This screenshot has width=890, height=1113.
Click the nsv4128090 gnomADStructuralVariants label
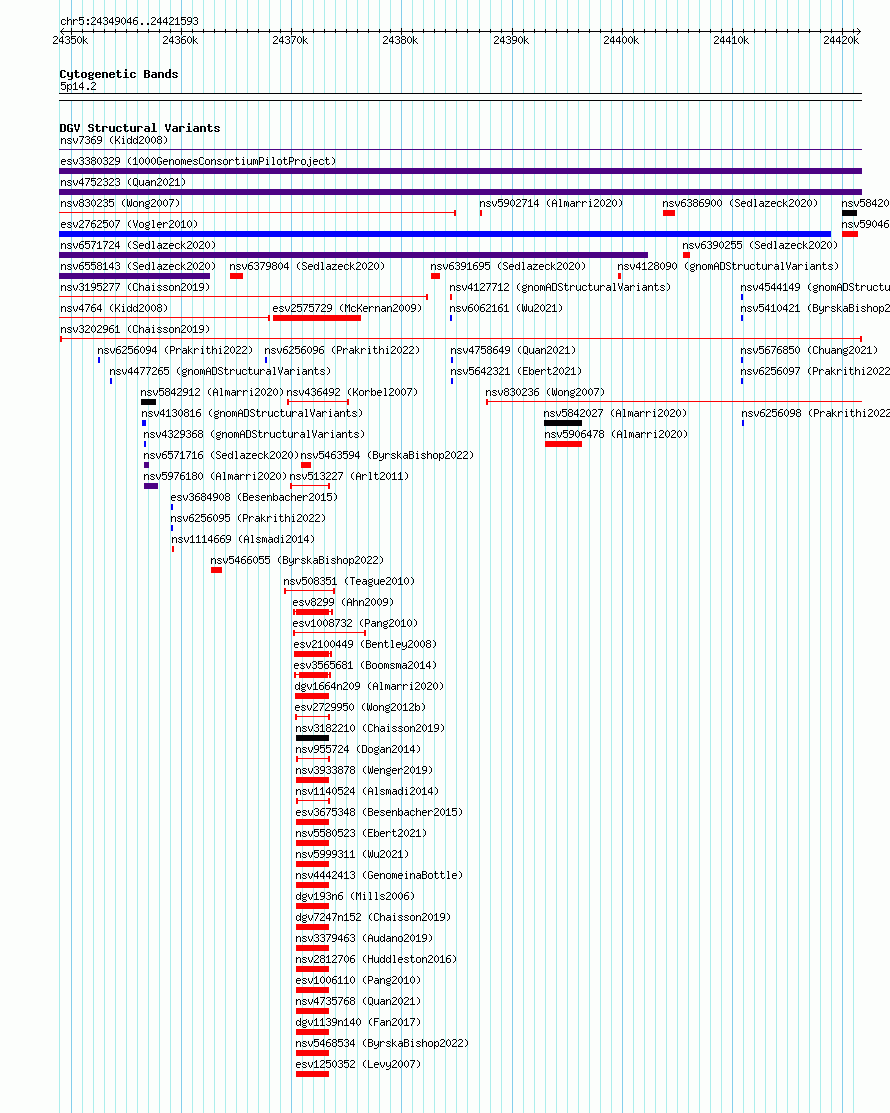pos(727,267)
